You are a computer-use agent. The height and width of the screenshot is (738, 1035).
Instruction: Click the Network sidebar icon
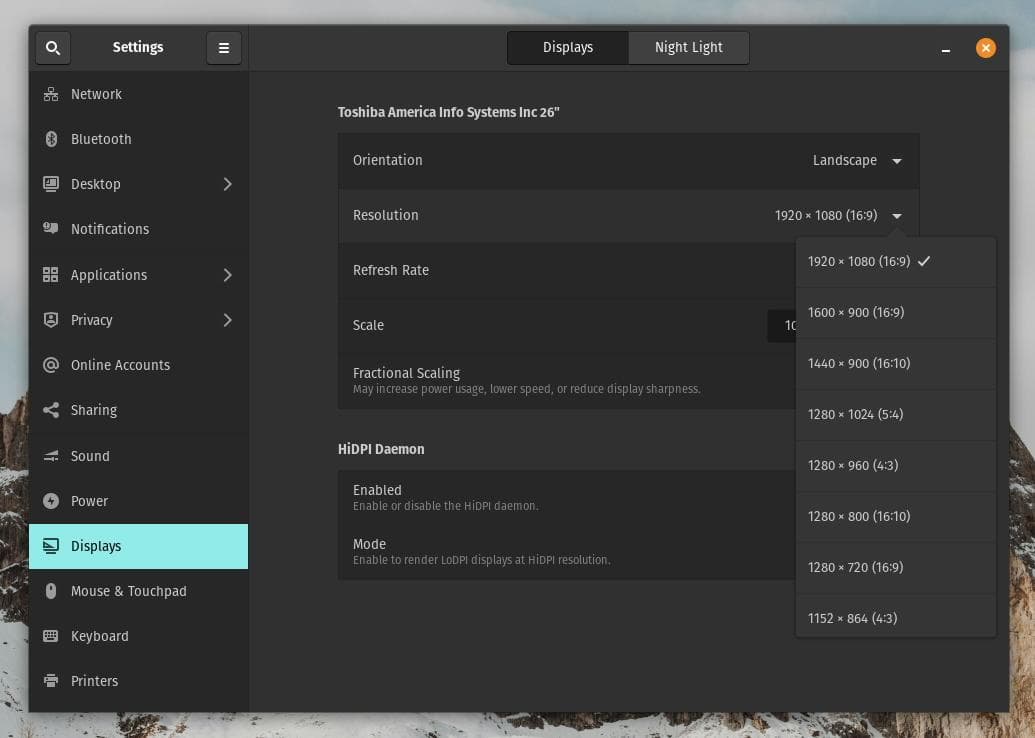tap(51, 94)
